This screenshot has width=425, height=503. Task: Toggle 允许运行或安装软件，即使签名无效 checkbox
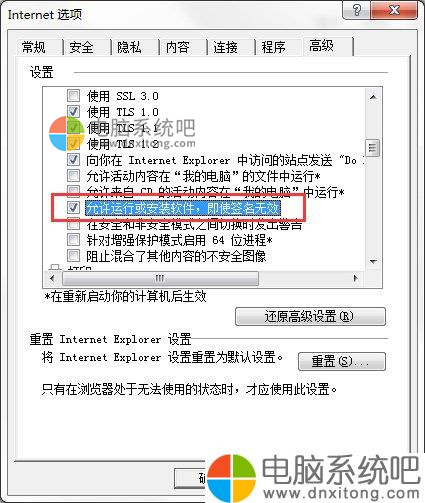click(x=73, y=208)
